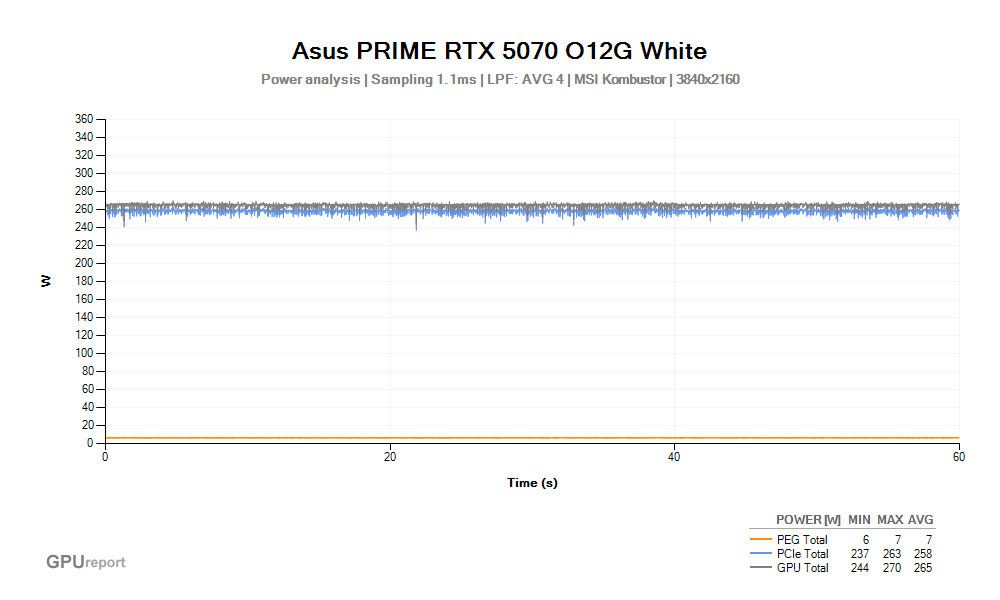Select the GPU Total legend label
This screenshot has height=600, width=1000.
coord(802,568)
